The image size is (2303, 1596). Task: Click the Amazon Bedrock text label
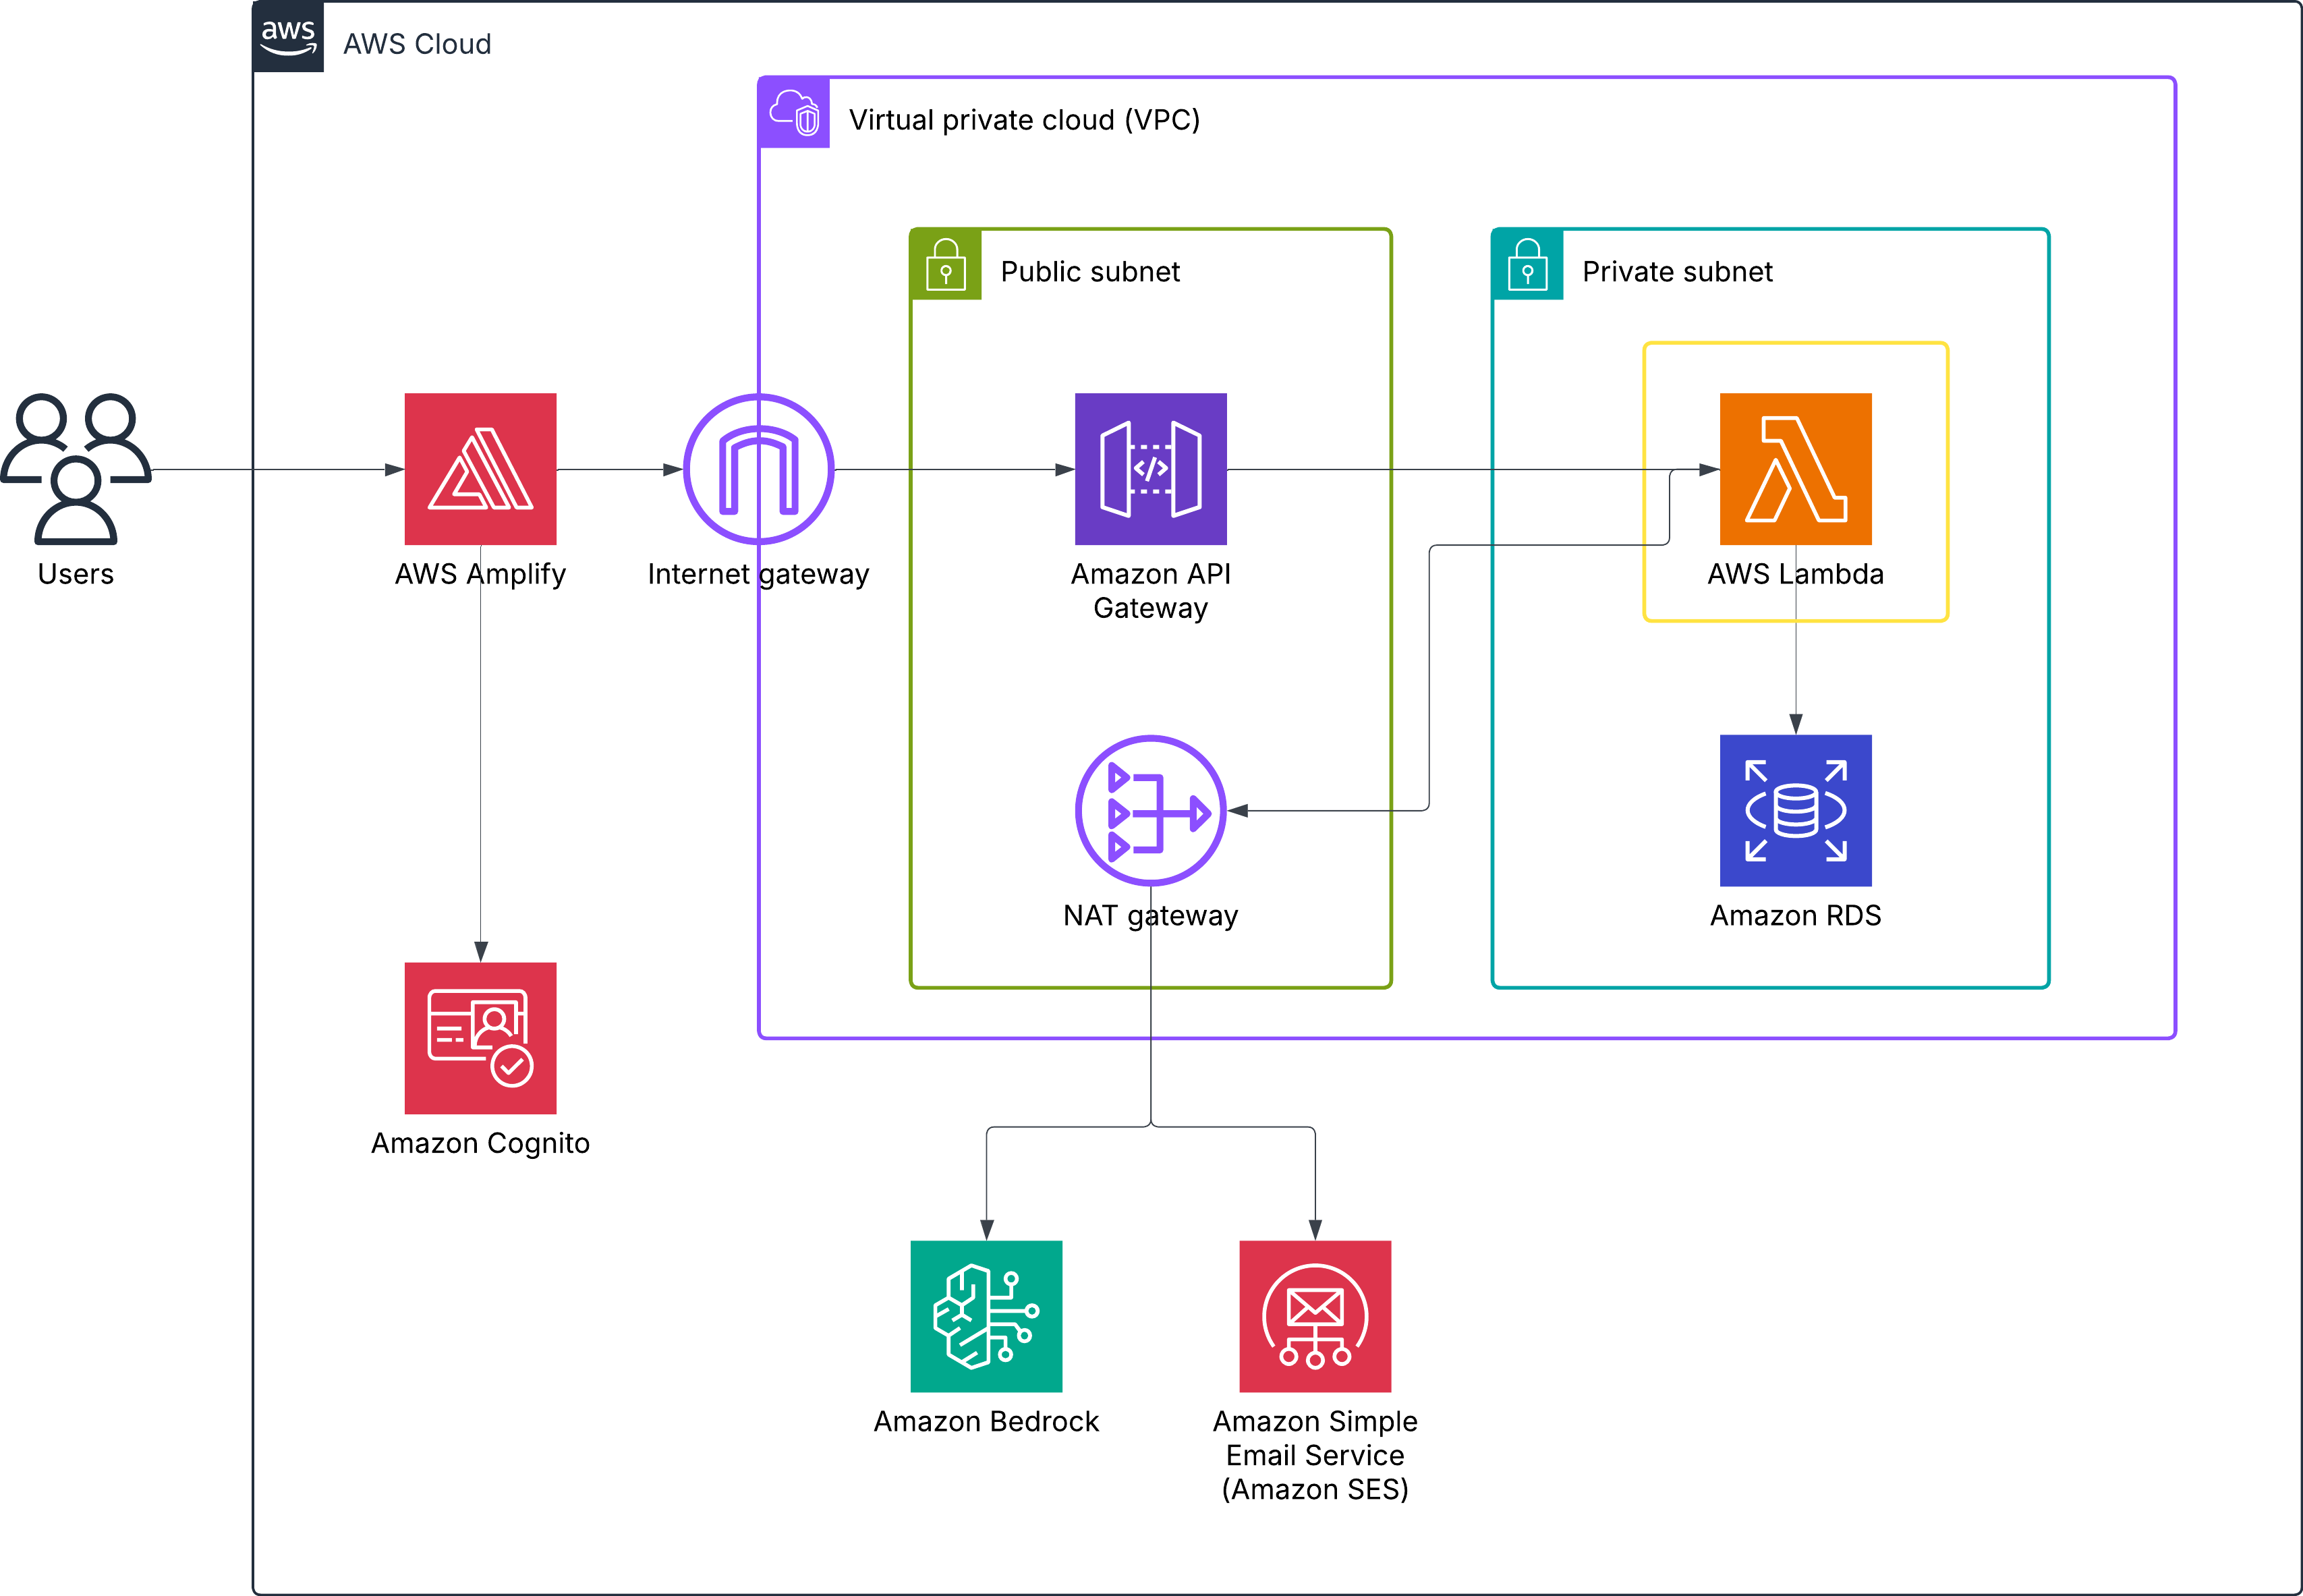coord(986,1421)
